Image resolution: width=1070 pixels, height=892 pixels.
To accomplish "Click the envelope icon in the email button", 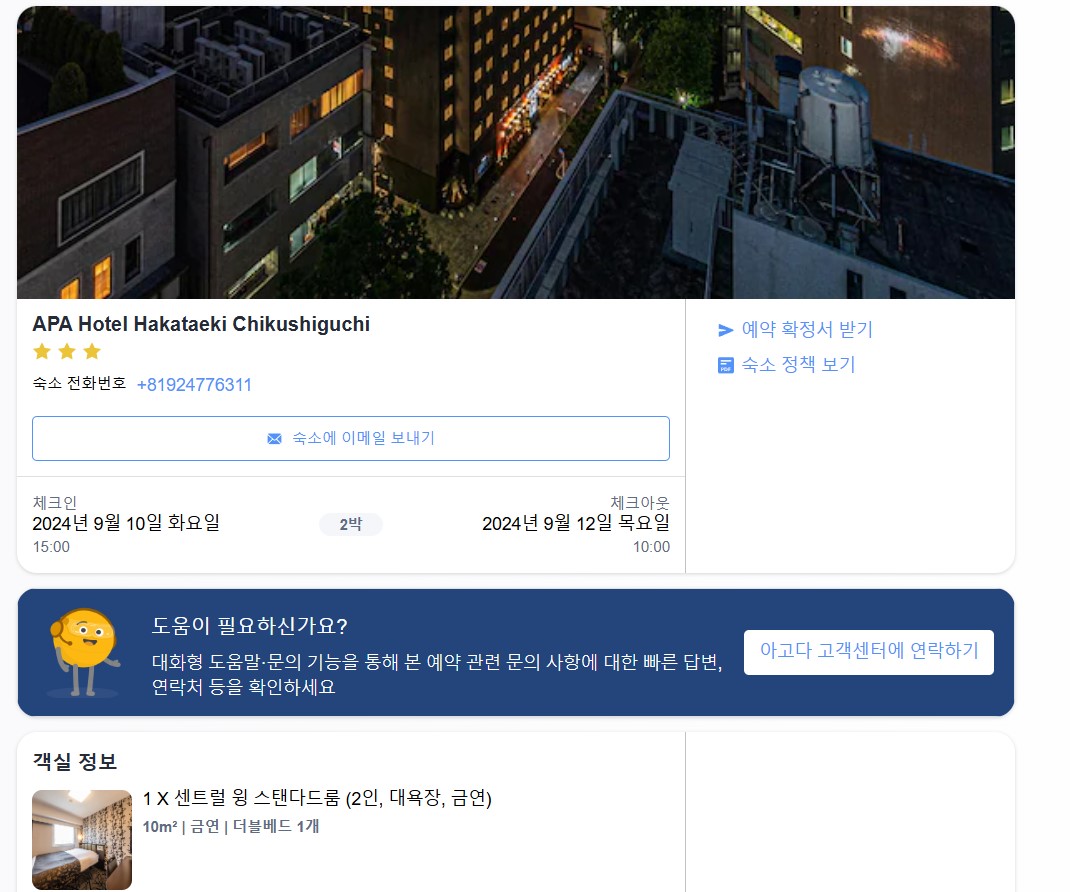I will click(x=274, y=438).
